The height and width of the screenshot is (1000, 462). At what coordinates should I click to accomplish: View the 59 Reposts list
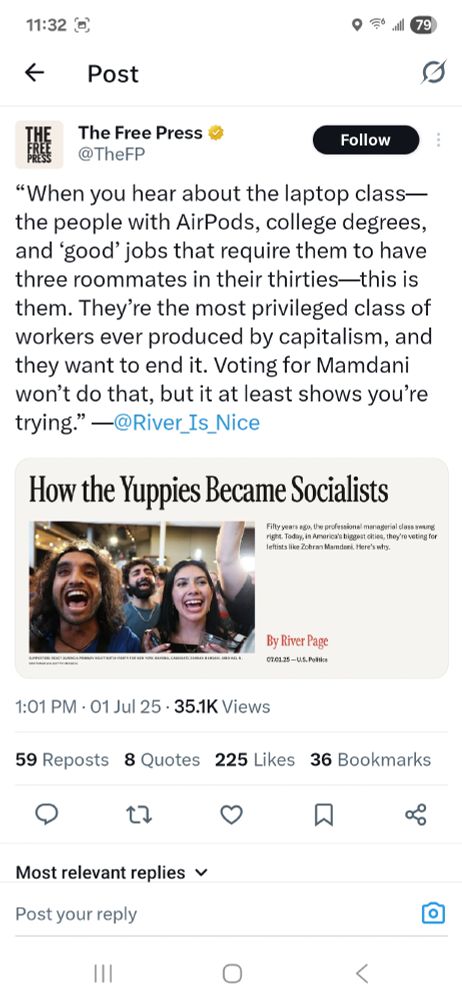pyautogui.click(x=62, y=760)
